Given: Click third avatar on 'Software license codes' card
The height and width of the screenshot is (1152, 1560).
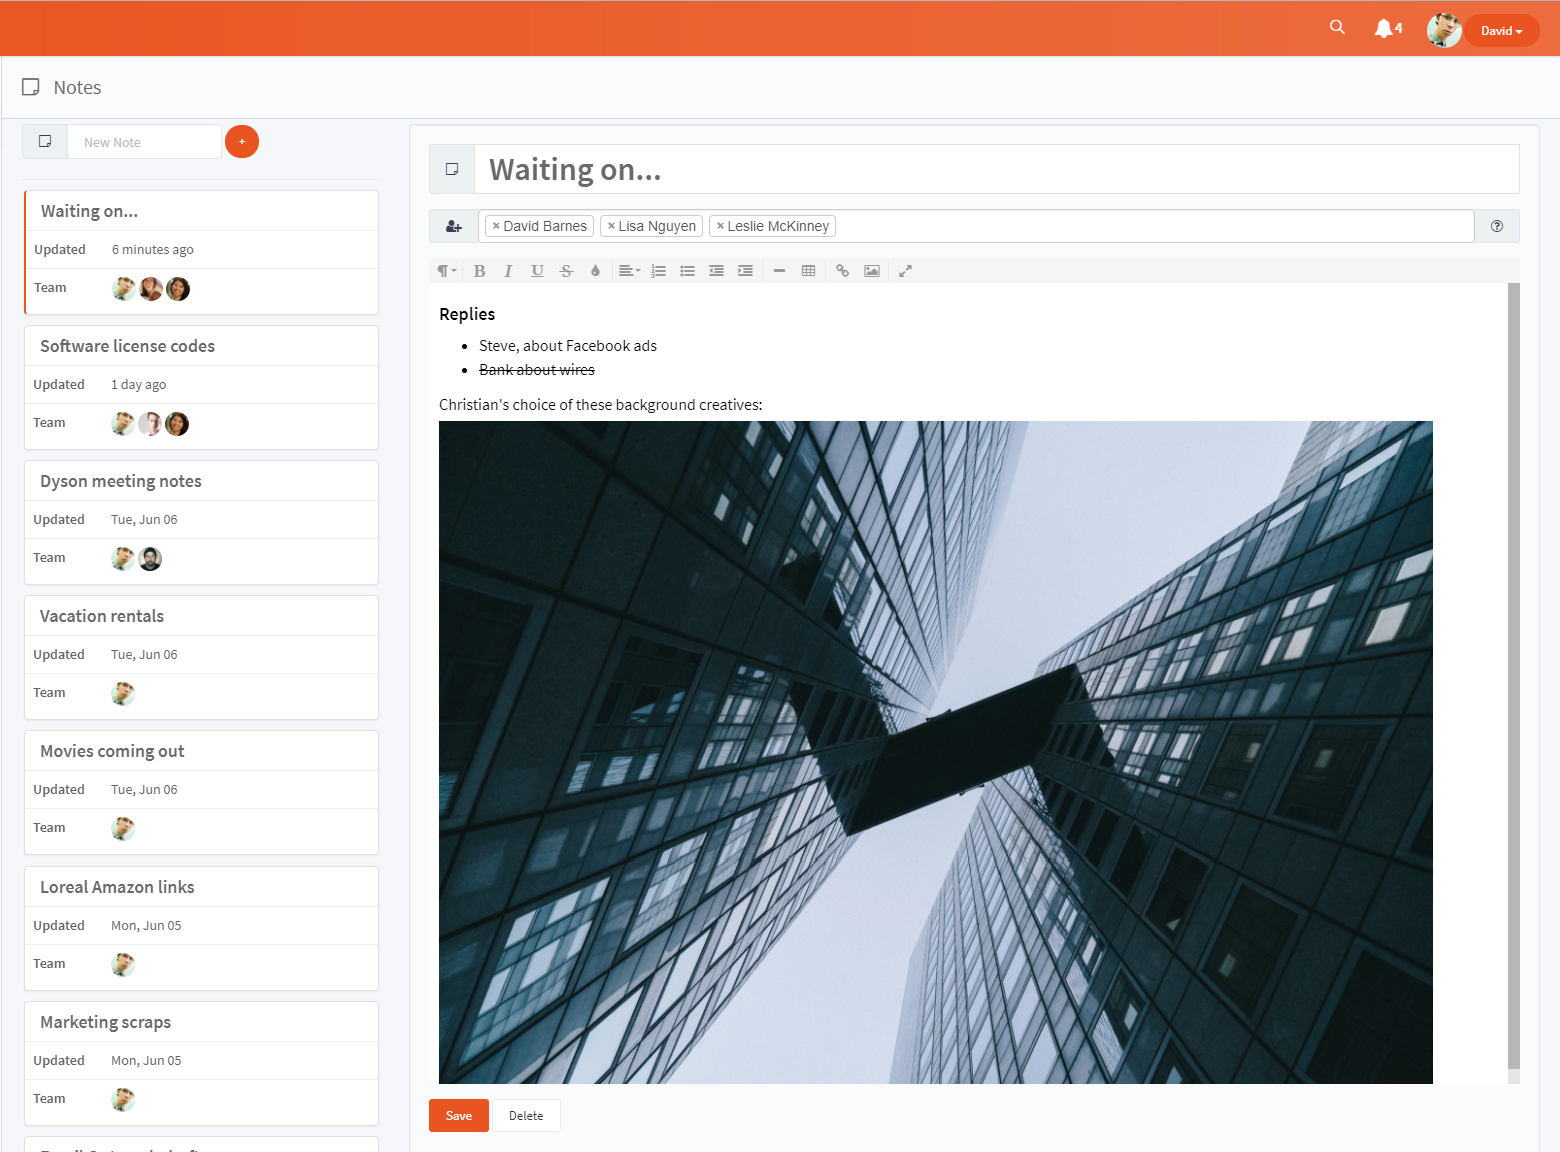Looking at the screenshot, I should coord(177,424).
